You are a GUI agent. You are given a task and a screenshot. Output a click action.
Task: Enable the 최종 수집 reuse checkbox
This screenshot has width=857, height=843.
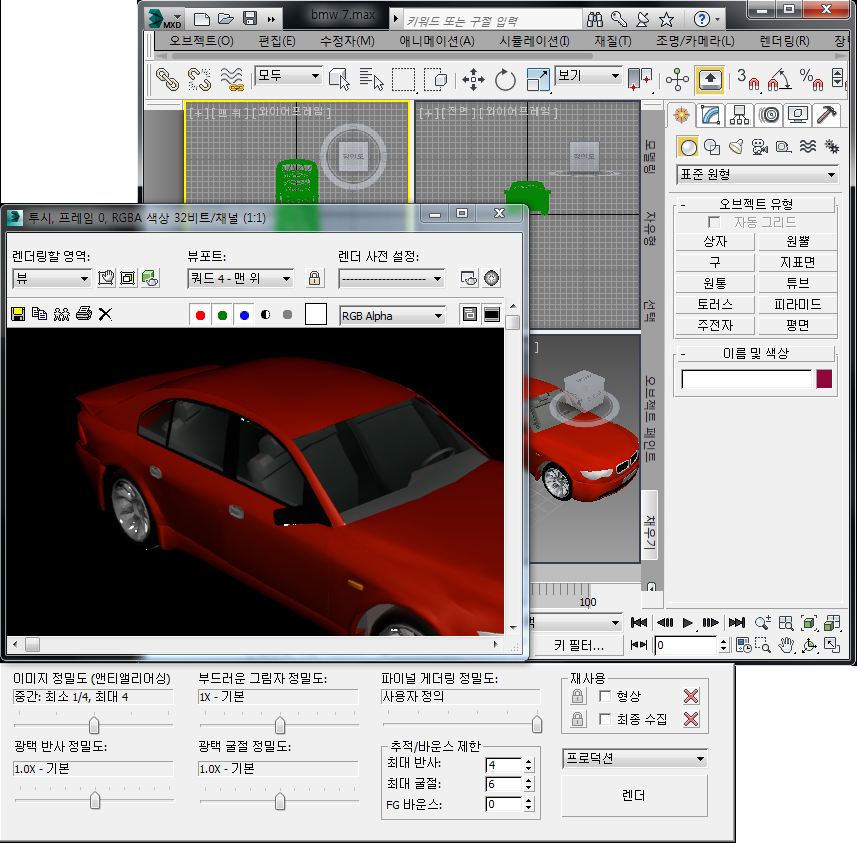tap(604, 719)
